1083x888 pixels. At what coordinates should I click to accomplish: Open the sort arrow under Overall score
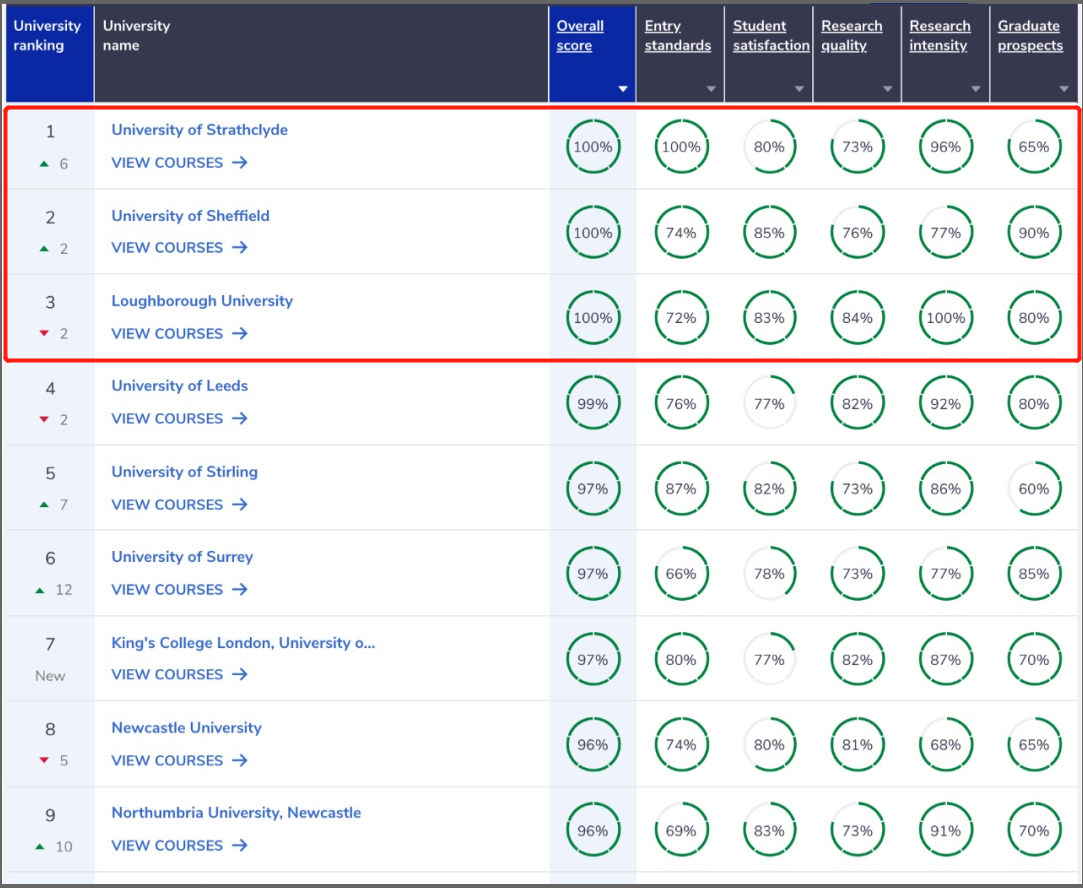click(x=623, y=89)
